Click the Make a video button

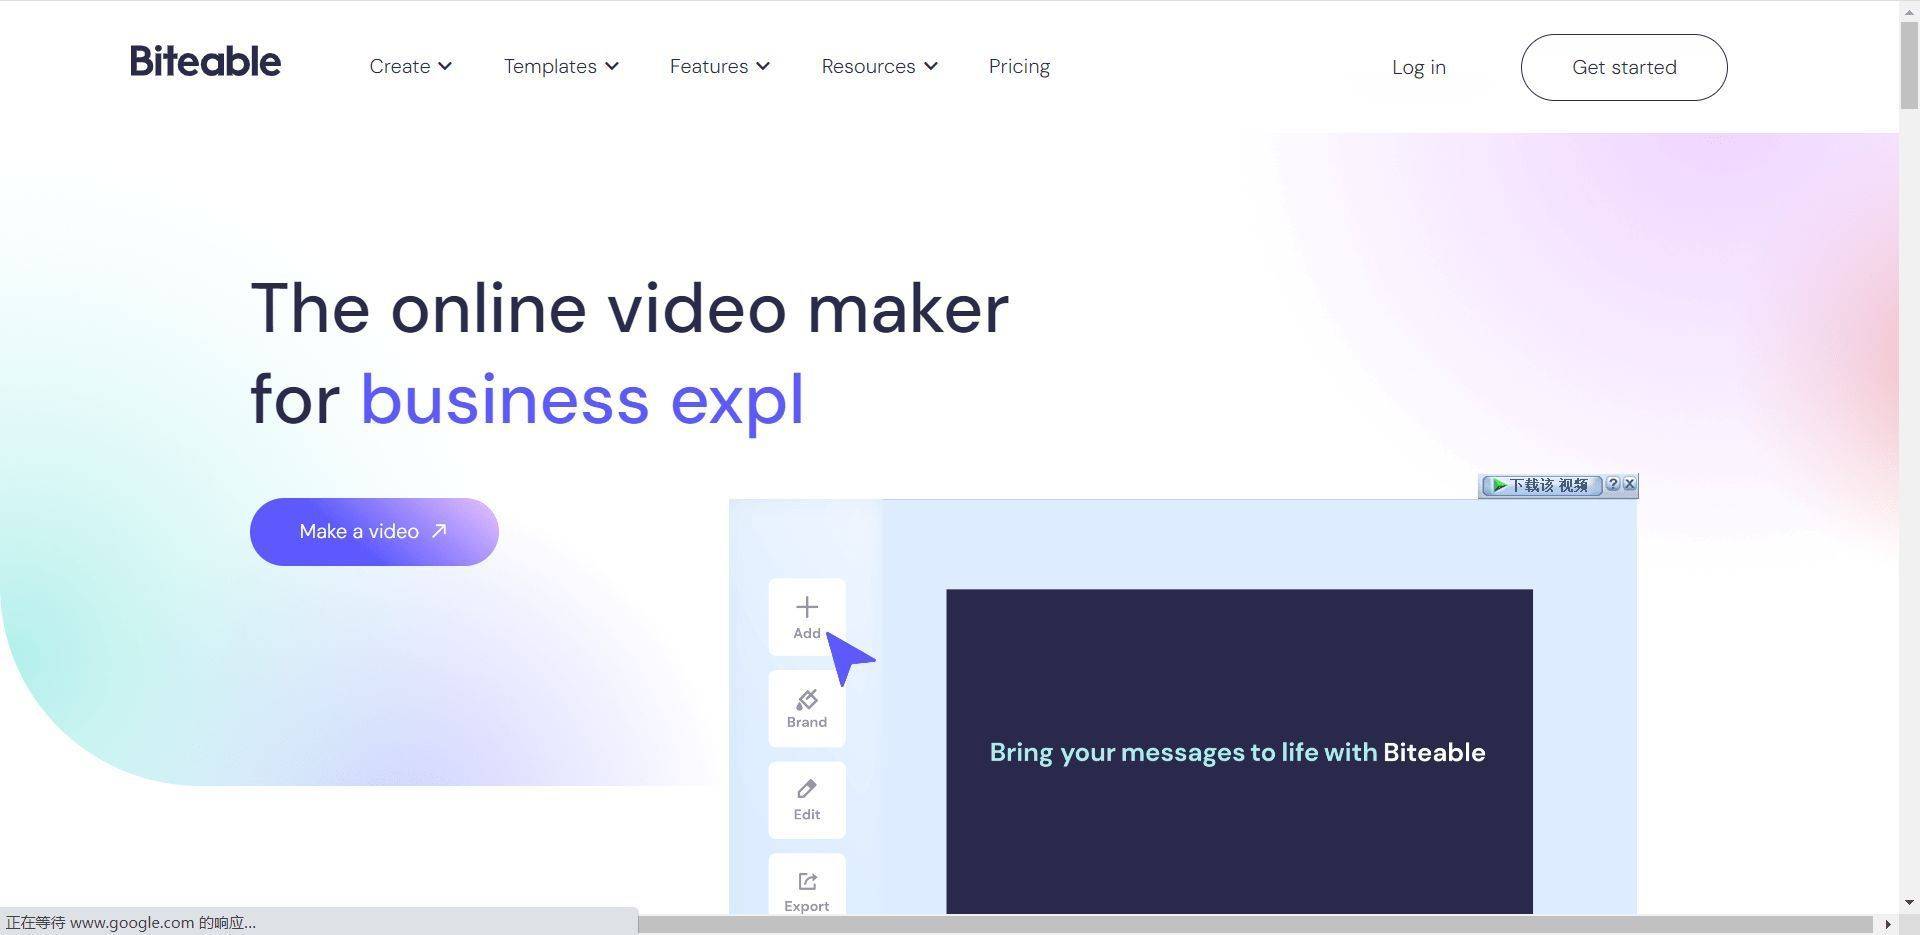click(x=374, y=532)
